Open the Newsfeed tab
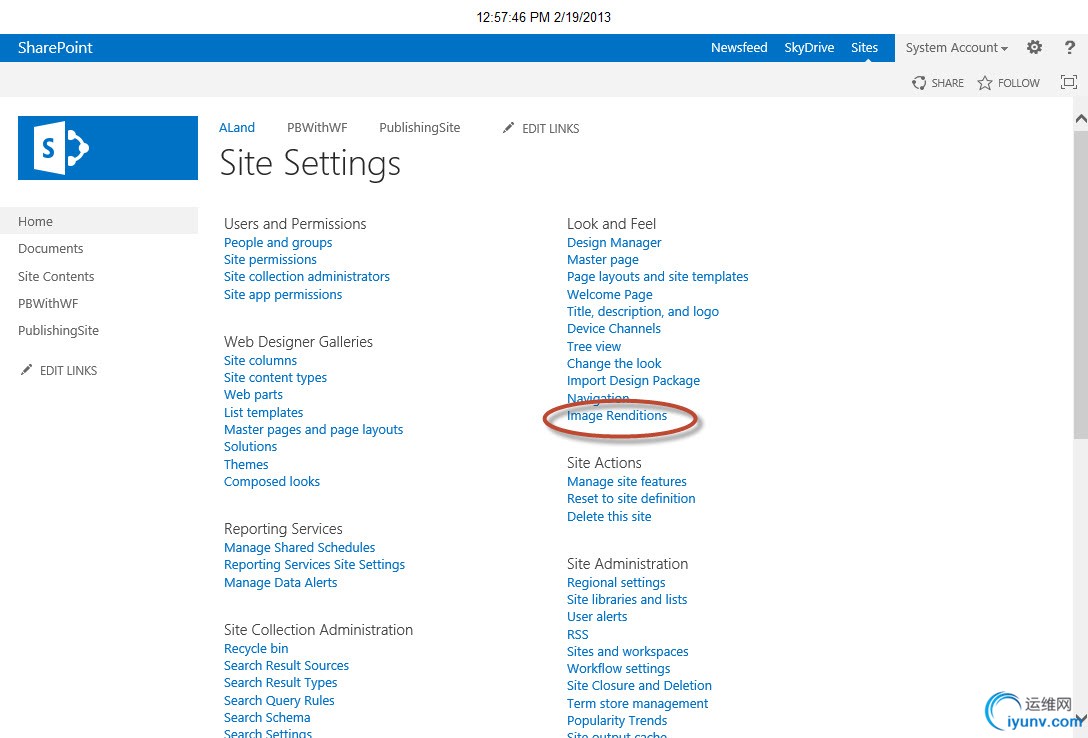The height and width of the screenshot is (738, 1088). point(739,48)
